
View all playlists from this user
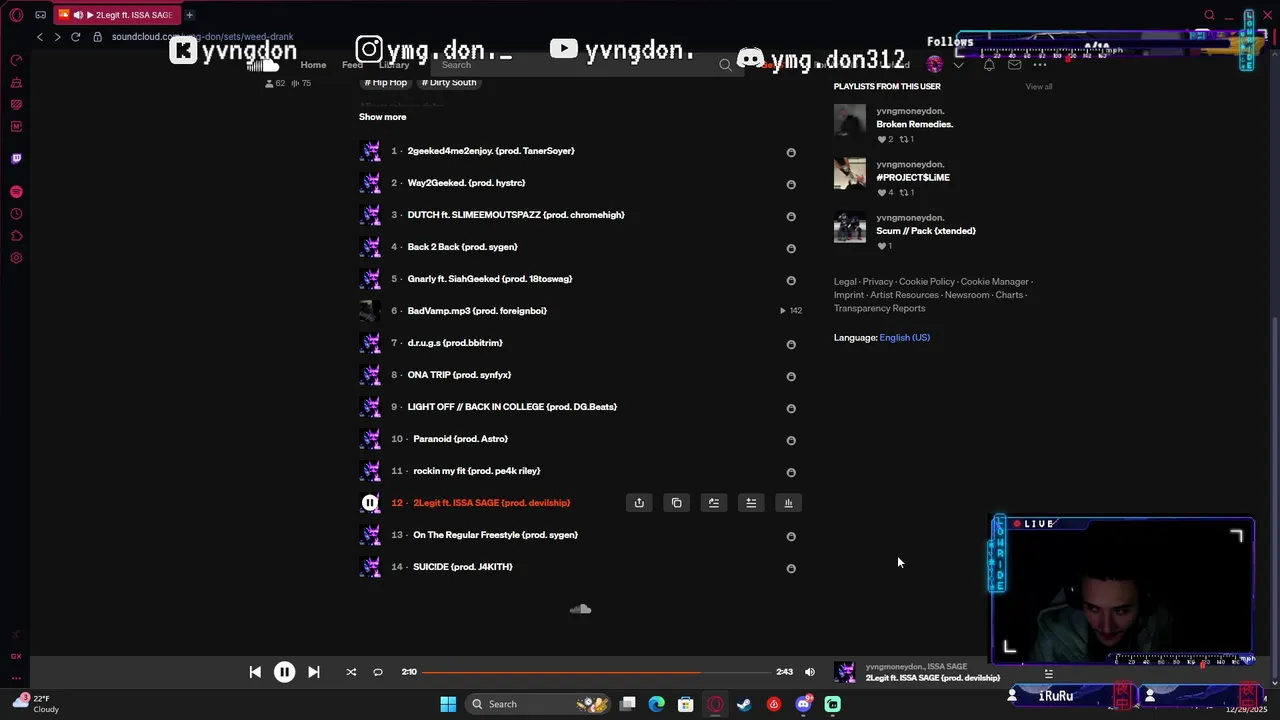pos(1039,87)
